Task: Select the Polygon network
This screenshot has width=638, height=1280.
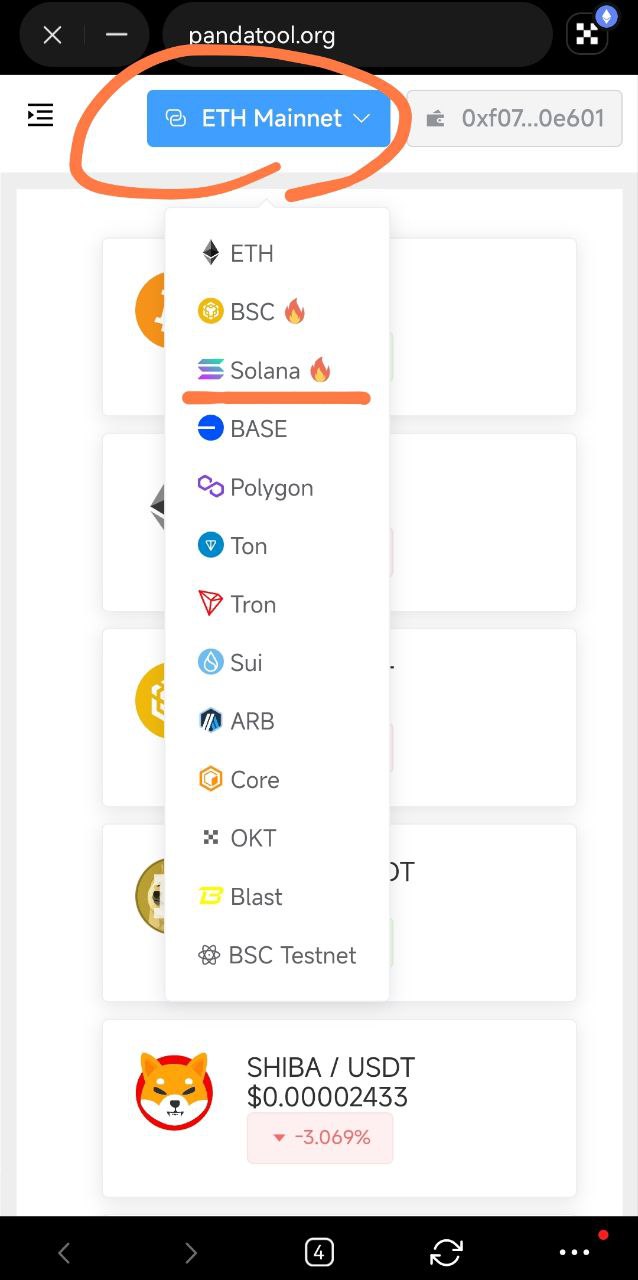Action: coord(270,487)
